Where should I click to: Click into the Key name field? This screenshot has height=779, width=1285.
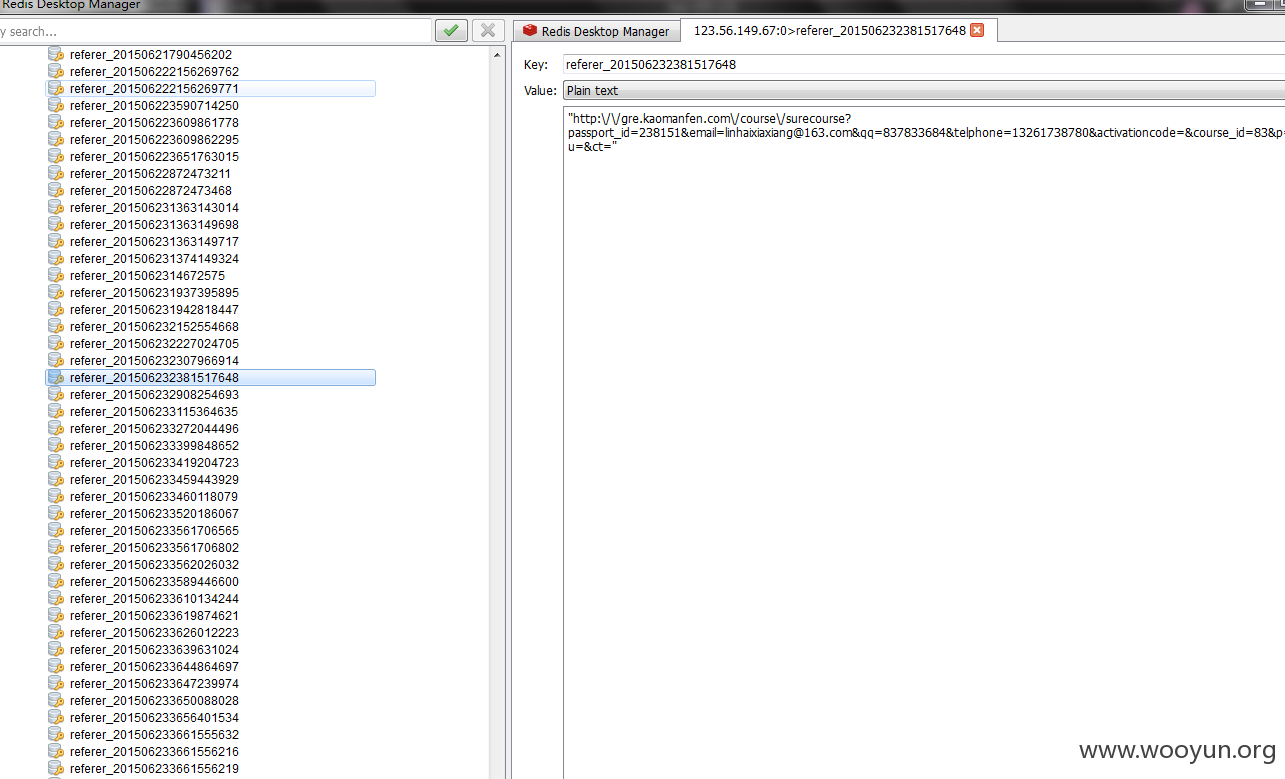coord(923,65)
